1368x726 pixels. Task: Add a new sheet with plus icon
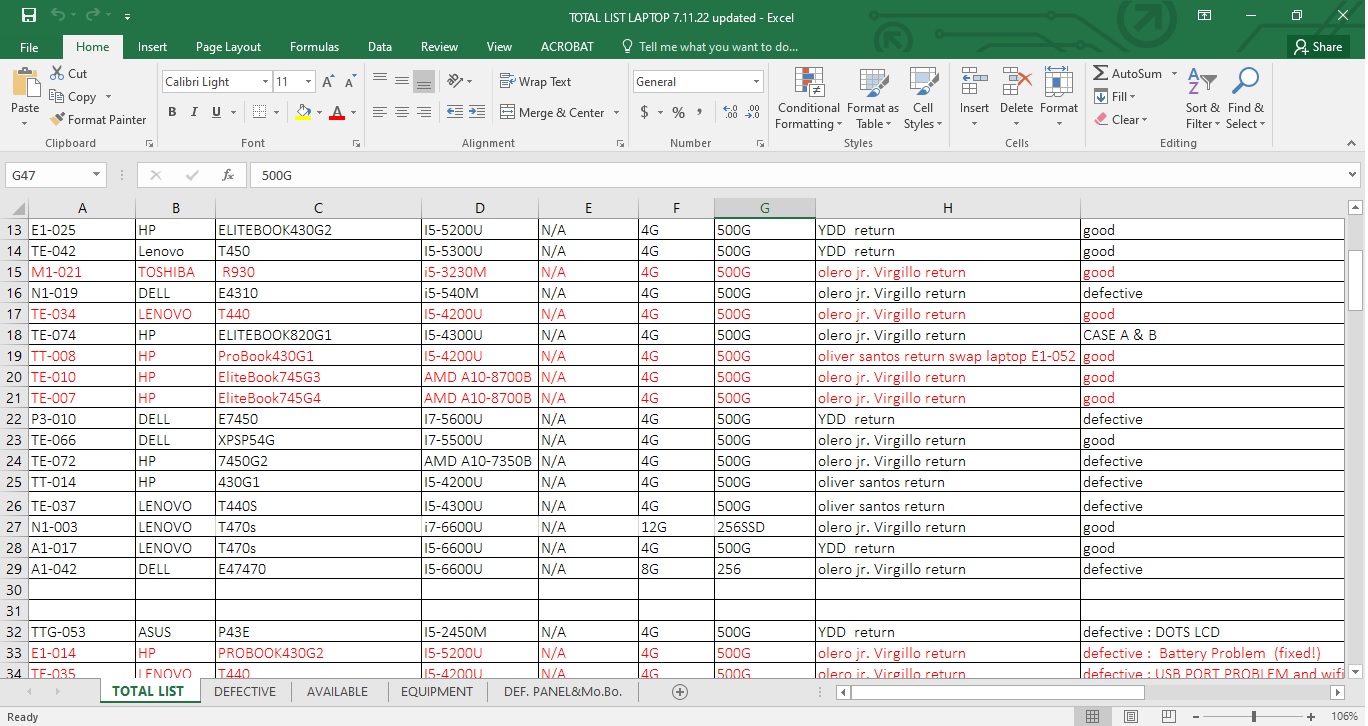coord(680,692)
